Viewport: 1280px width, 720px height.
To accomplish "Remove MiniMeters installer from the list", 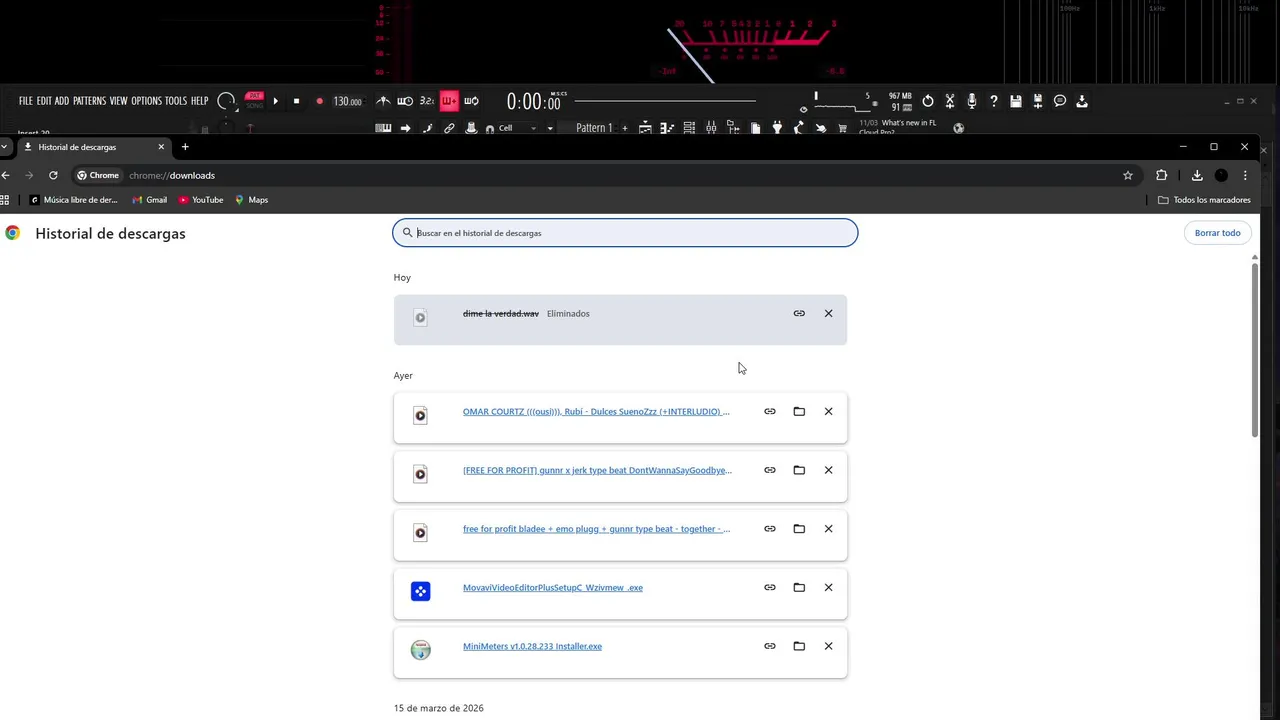I will click(x=828, y=646).
